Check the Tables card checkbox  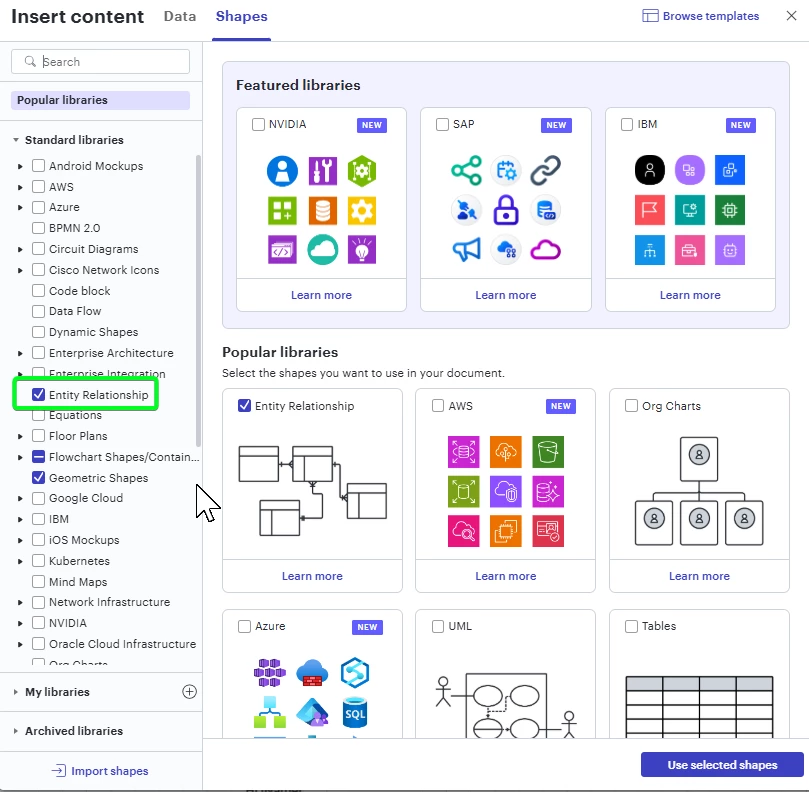[631, 626]
